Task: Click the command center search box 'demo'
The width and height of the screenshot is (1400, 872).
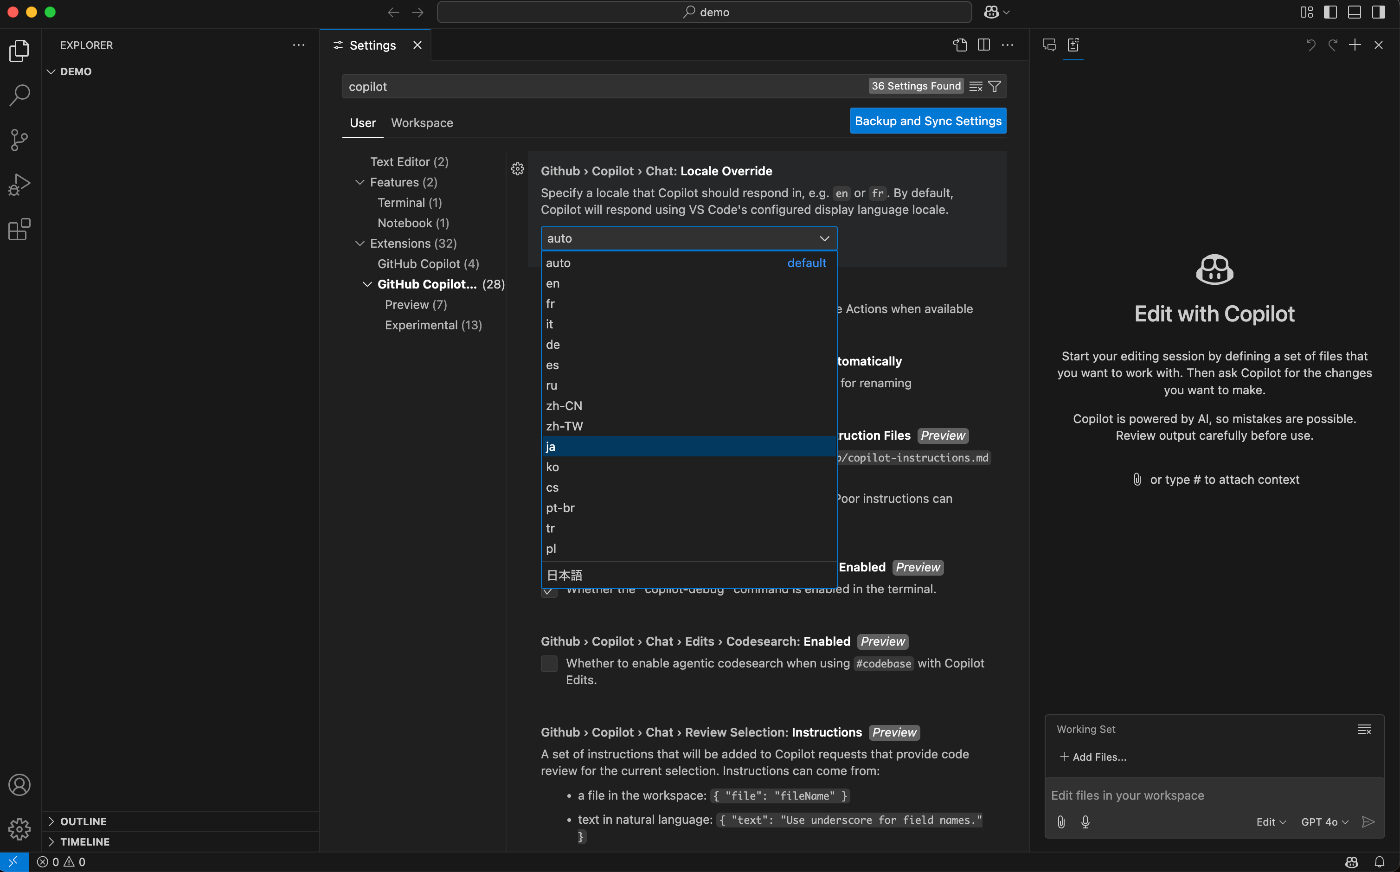Action: (704, 12)
